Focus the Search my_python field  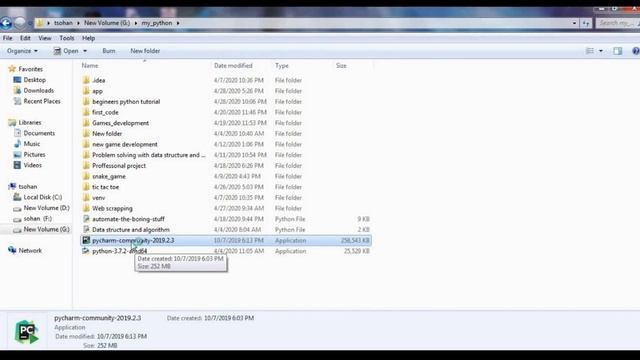(617, 23)
